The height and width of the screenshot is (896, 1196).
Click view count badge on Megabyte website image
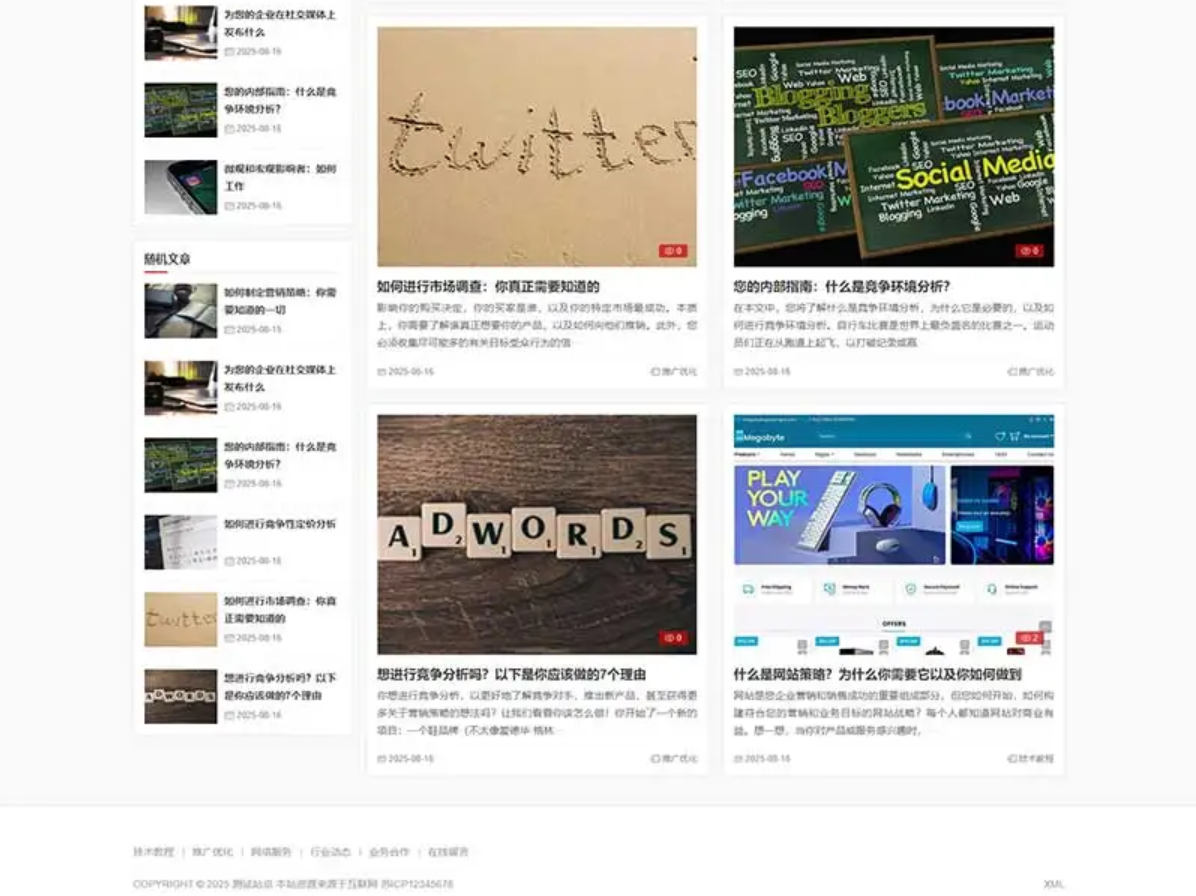point(1029,638)
